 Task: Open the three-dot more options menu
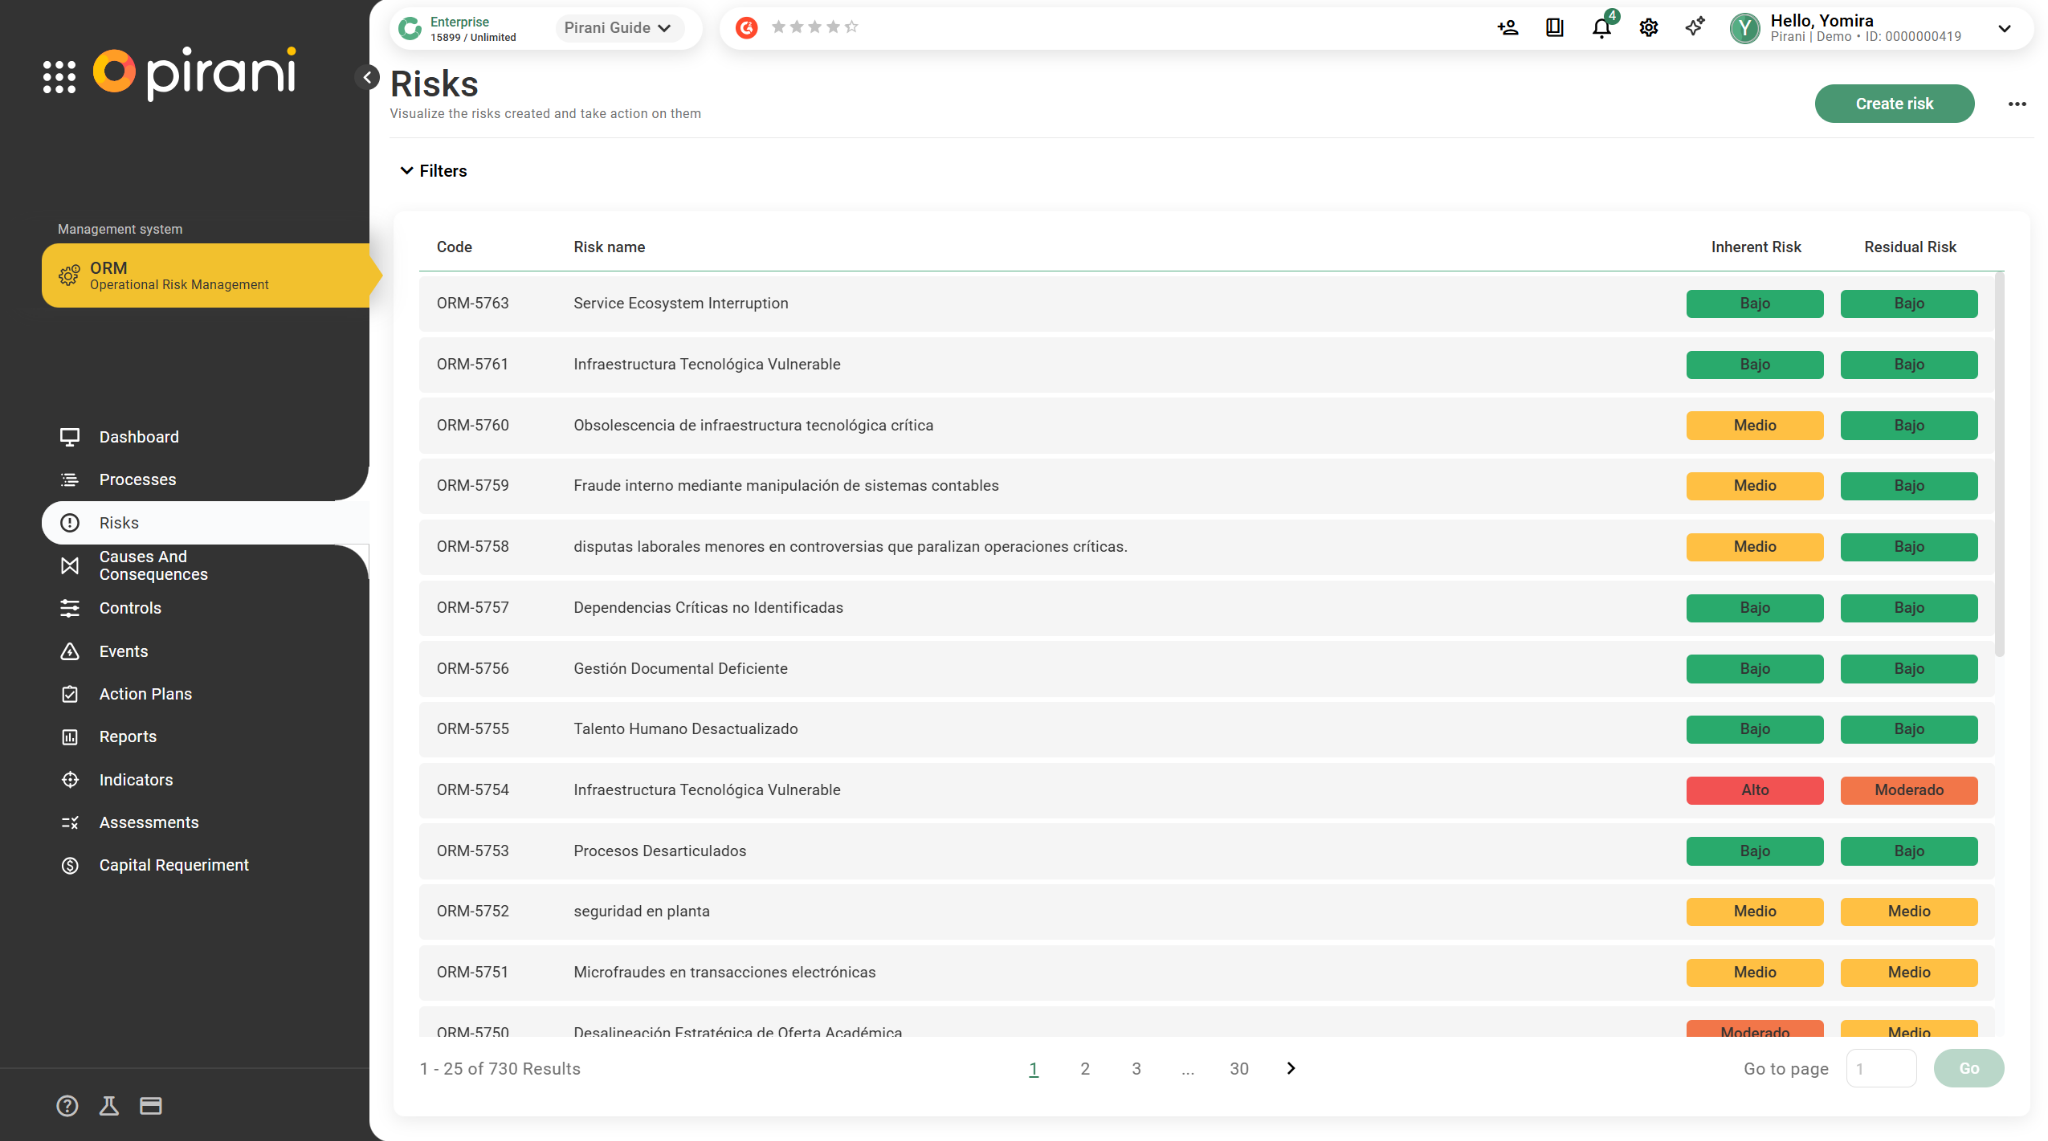(2017, 104)
